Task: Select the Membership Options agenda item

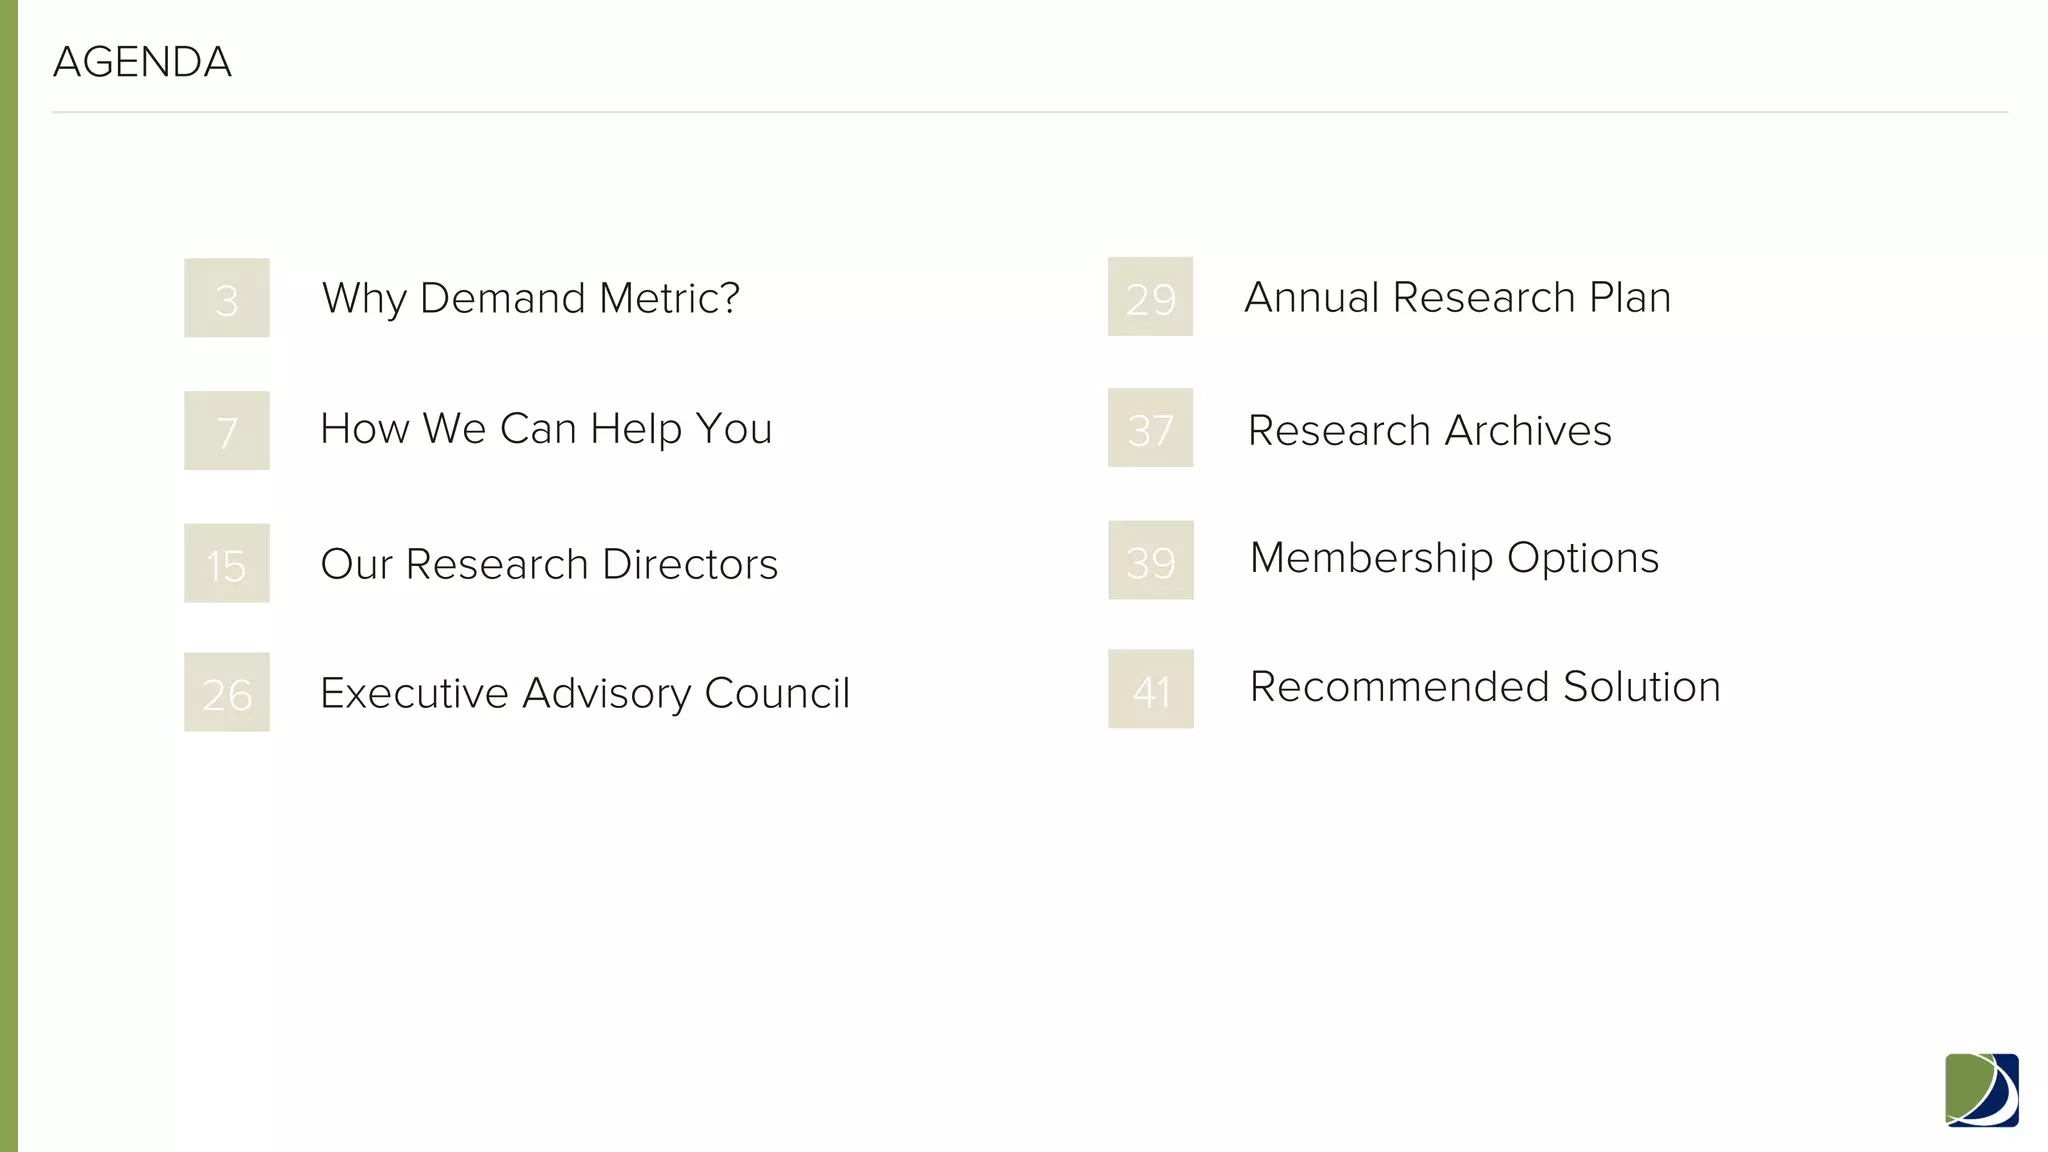Action: coord(1454,558)
